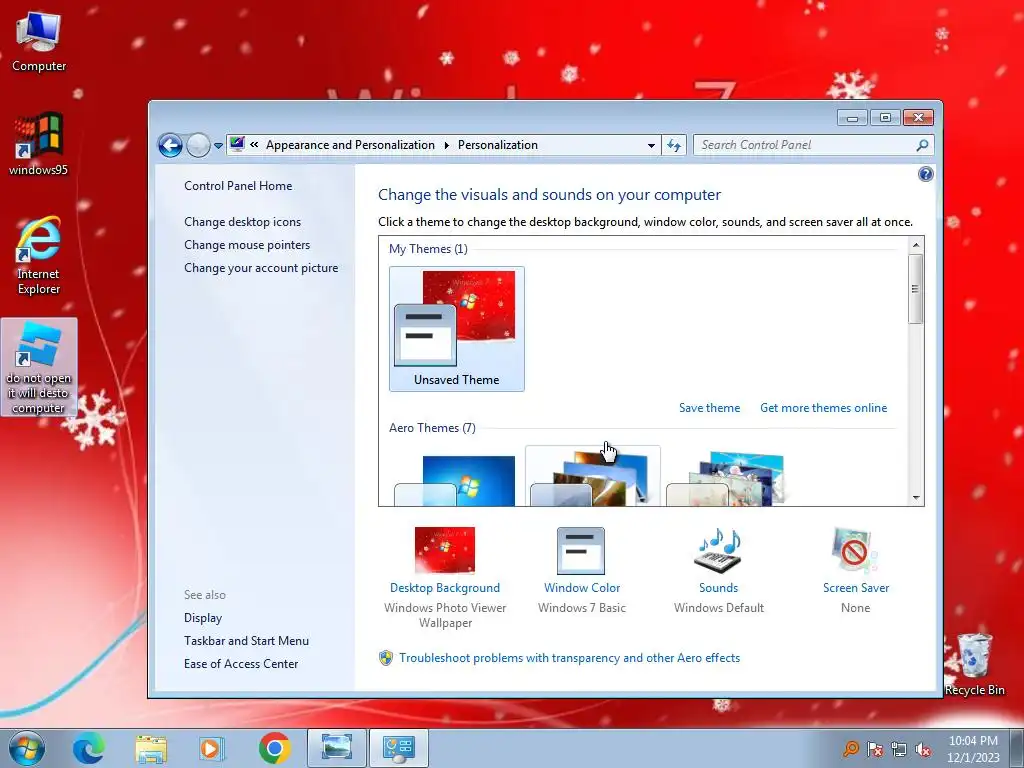The image size is (1024, 768).
Task: Click the Control Panel taskbar button
Action: [399, 748]
